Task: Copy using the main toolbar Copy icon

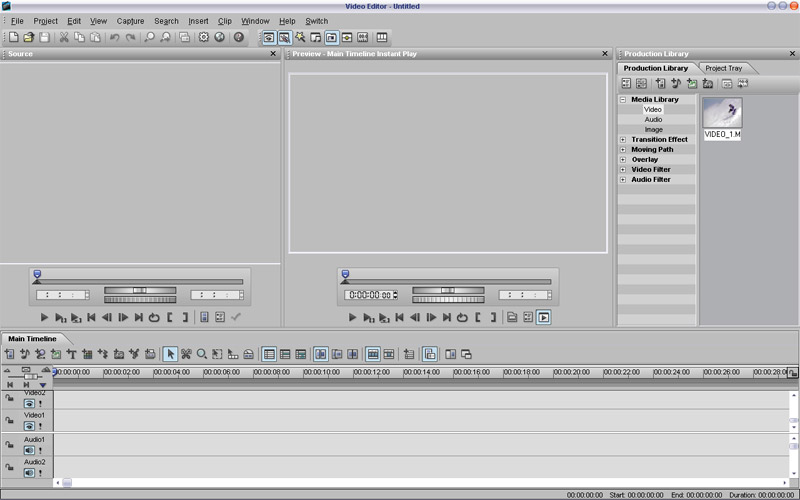Action: (x=80, y=37)
